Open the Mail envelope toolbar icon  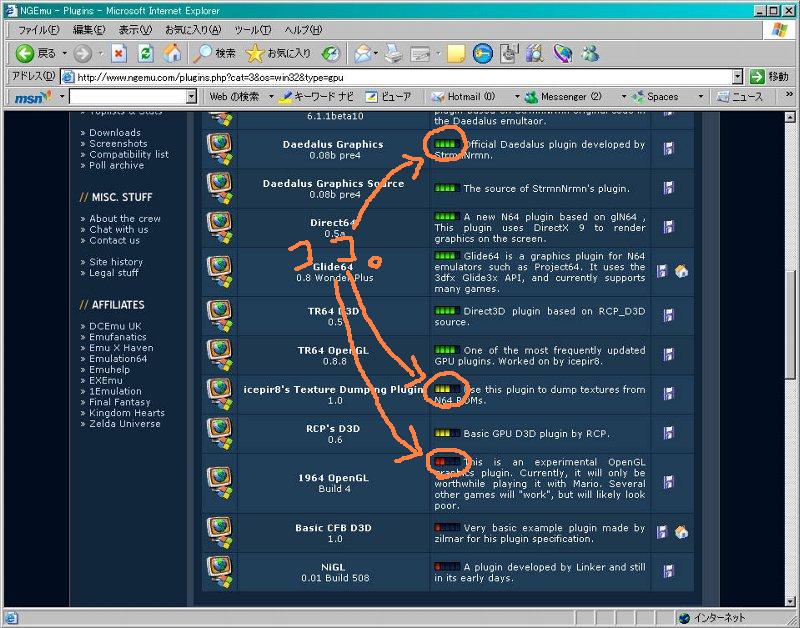coord(362,54)
